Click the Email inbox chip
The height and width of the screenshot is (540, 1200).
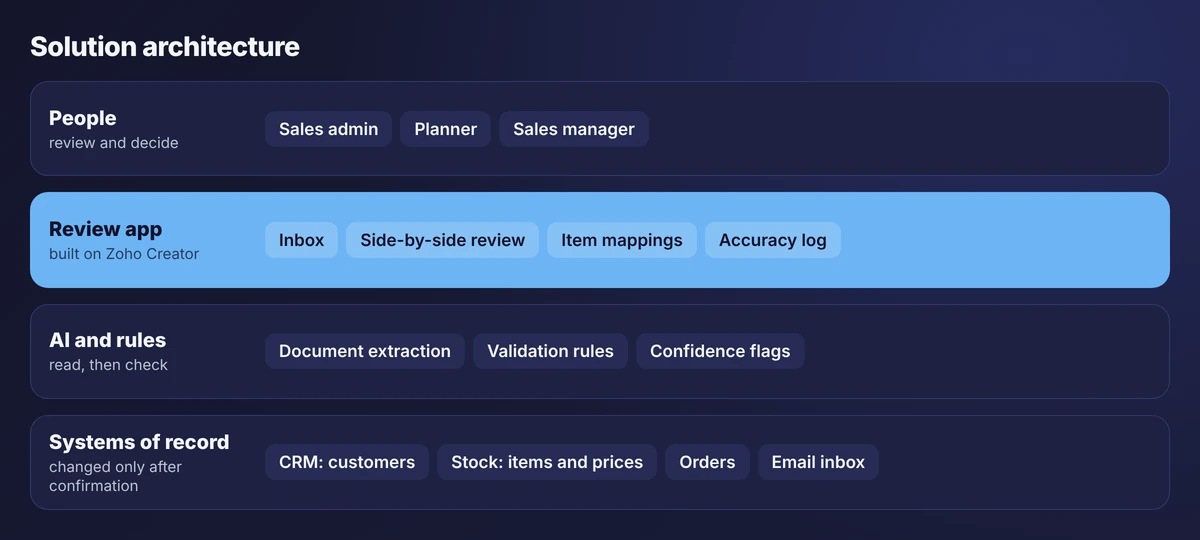pyautogui.click(x=818, y=462)
